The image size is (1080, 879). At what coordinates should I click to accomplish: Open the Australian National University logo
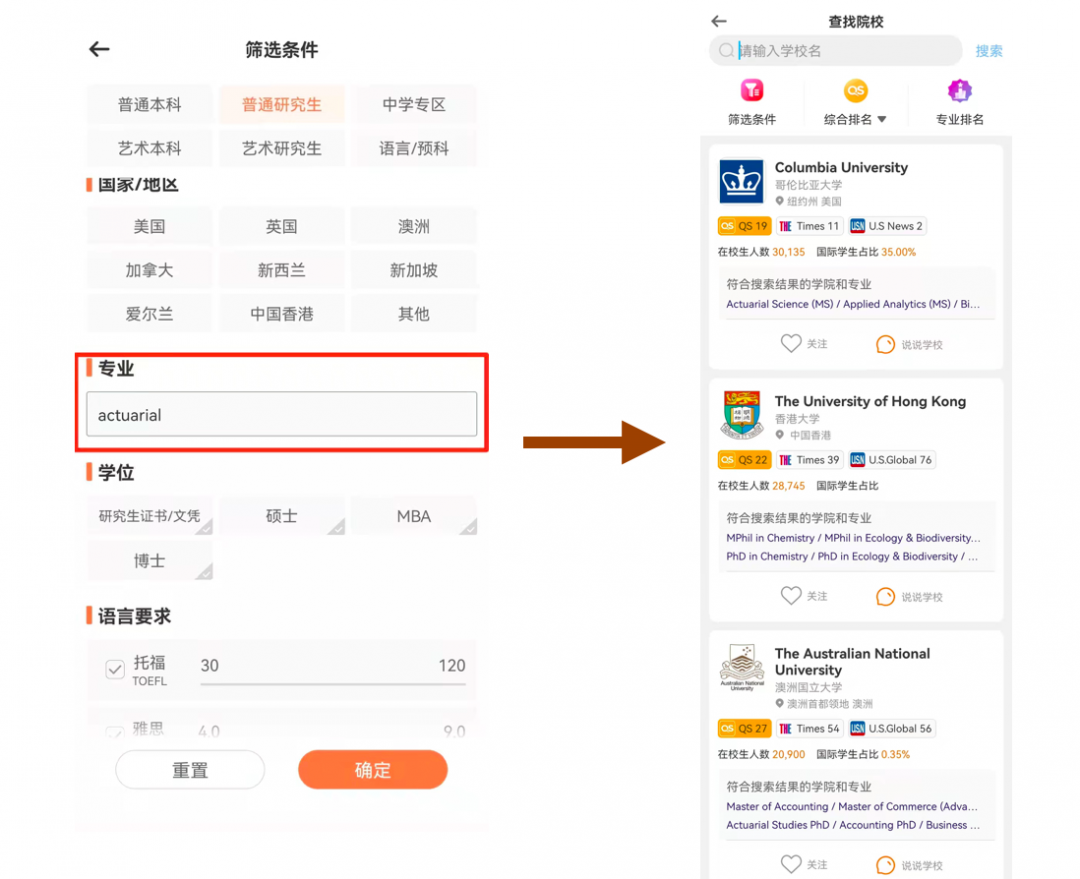[741, 668]
